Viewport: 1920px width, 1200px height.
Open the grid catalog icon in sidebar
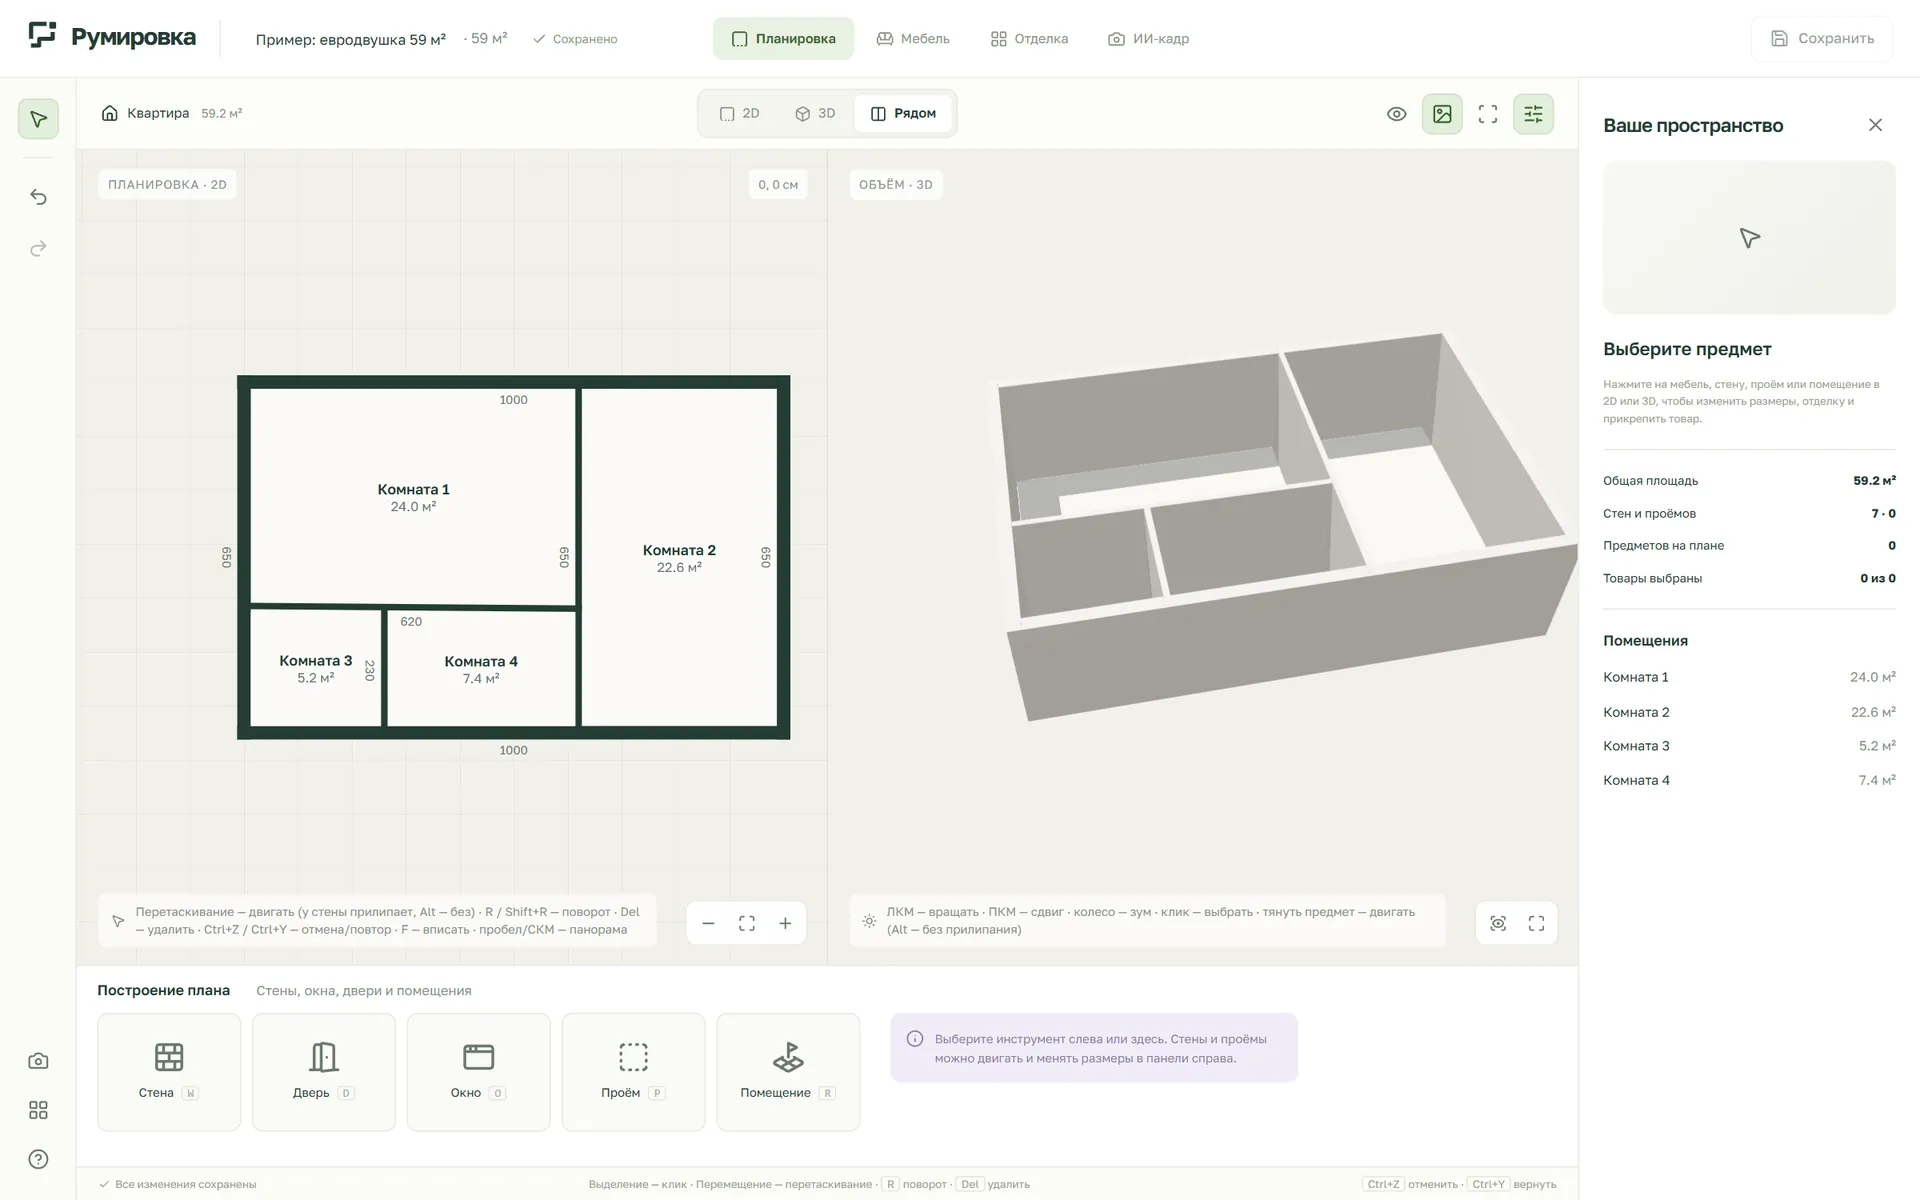38,1110
